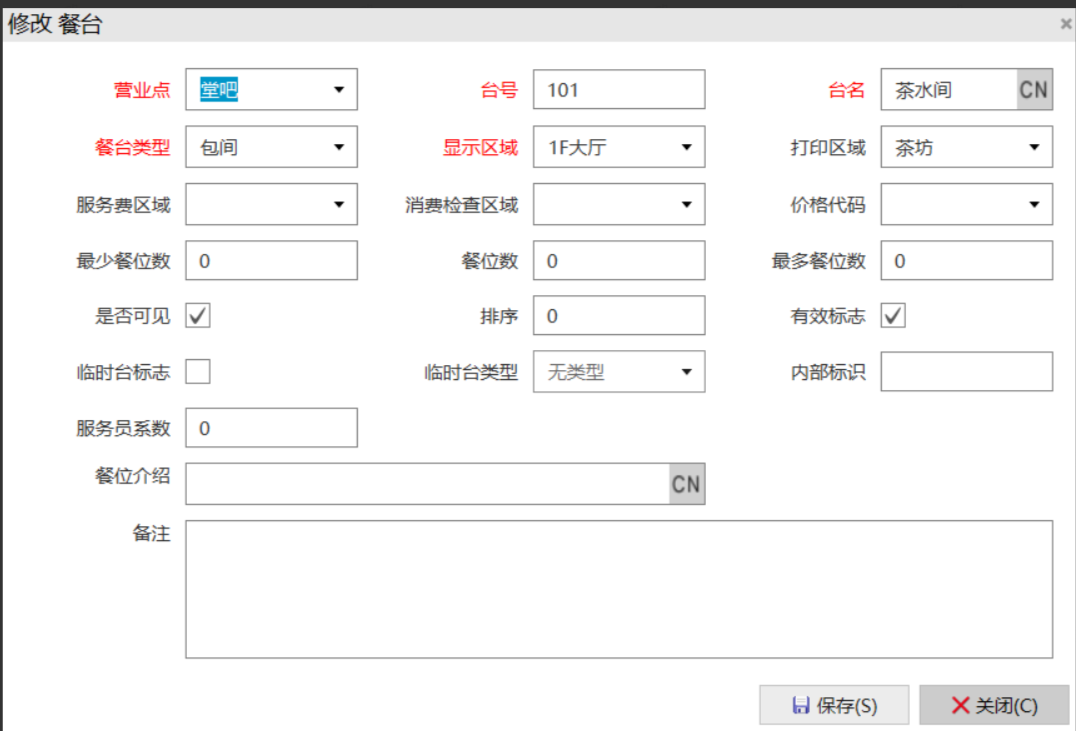
Task: Click the 关闭(C) button
Action: point(994,705)
